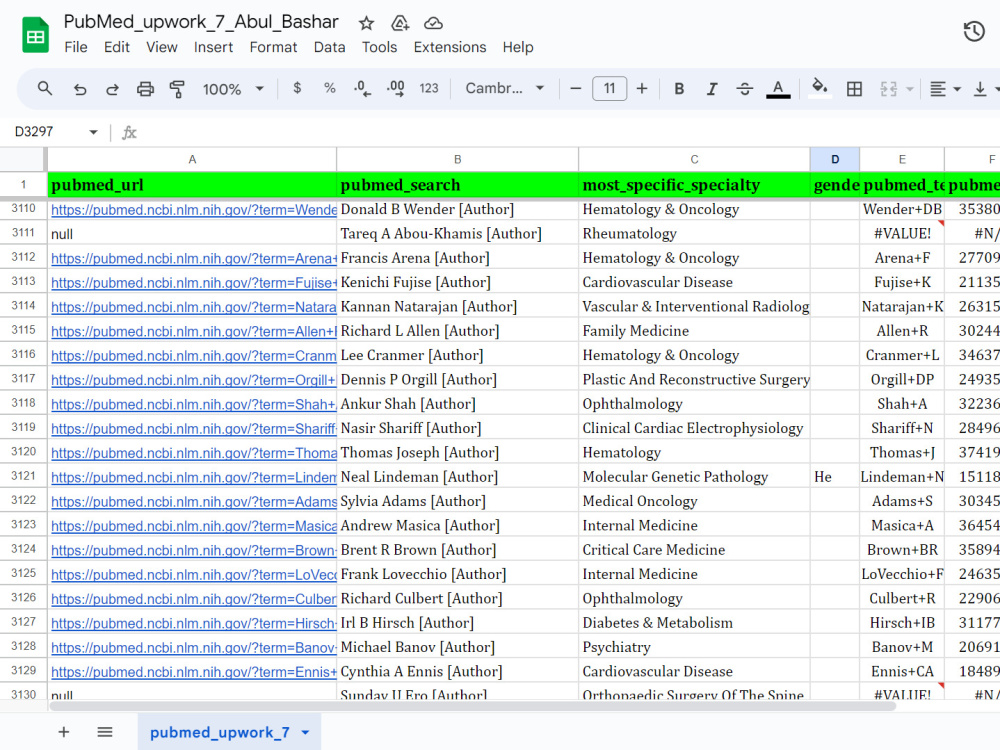Open pubmed_upwork_7 tab options arrow
The height and width of the screenshot is (750, 1000).
coord(305,733)
